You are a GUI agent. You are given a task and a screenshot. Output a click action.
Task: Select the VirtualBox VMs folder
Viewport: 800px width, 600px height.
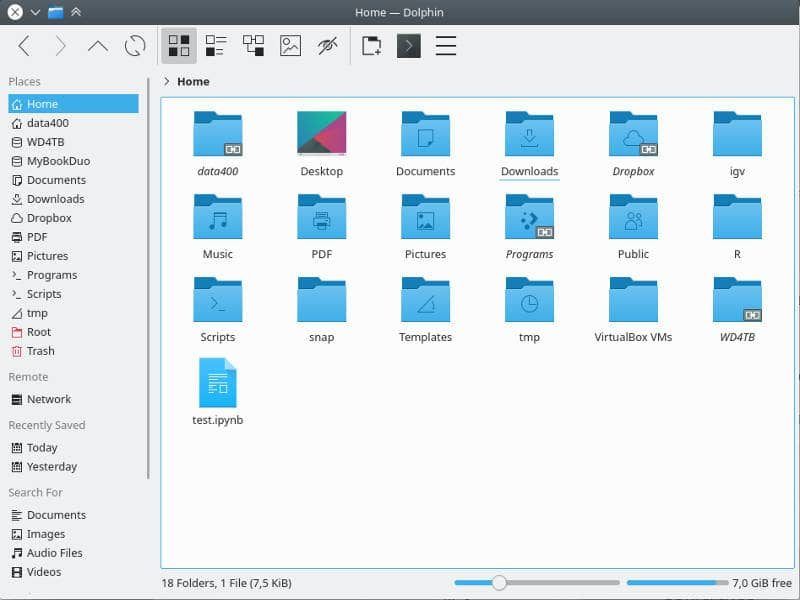(x=633, y=299)
